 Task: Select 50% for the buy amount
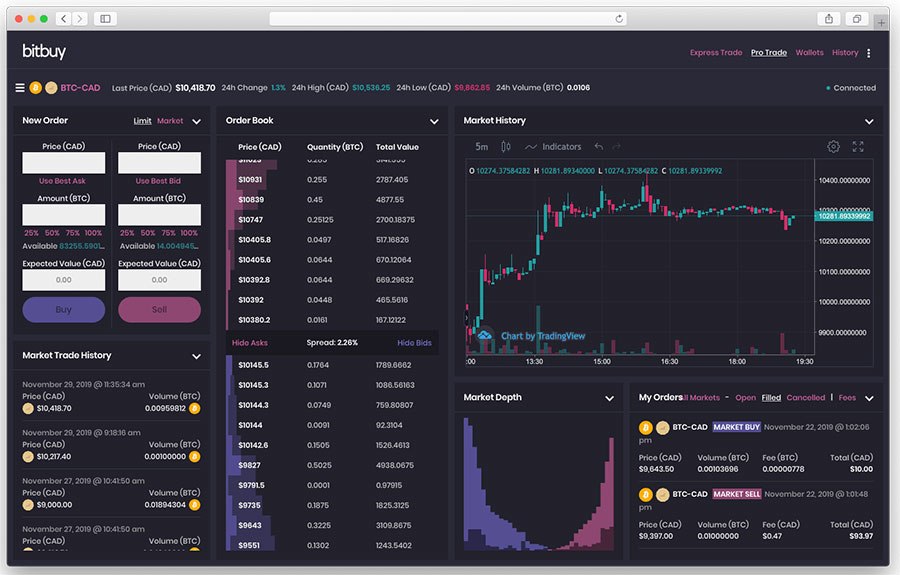tap(52, 232)
